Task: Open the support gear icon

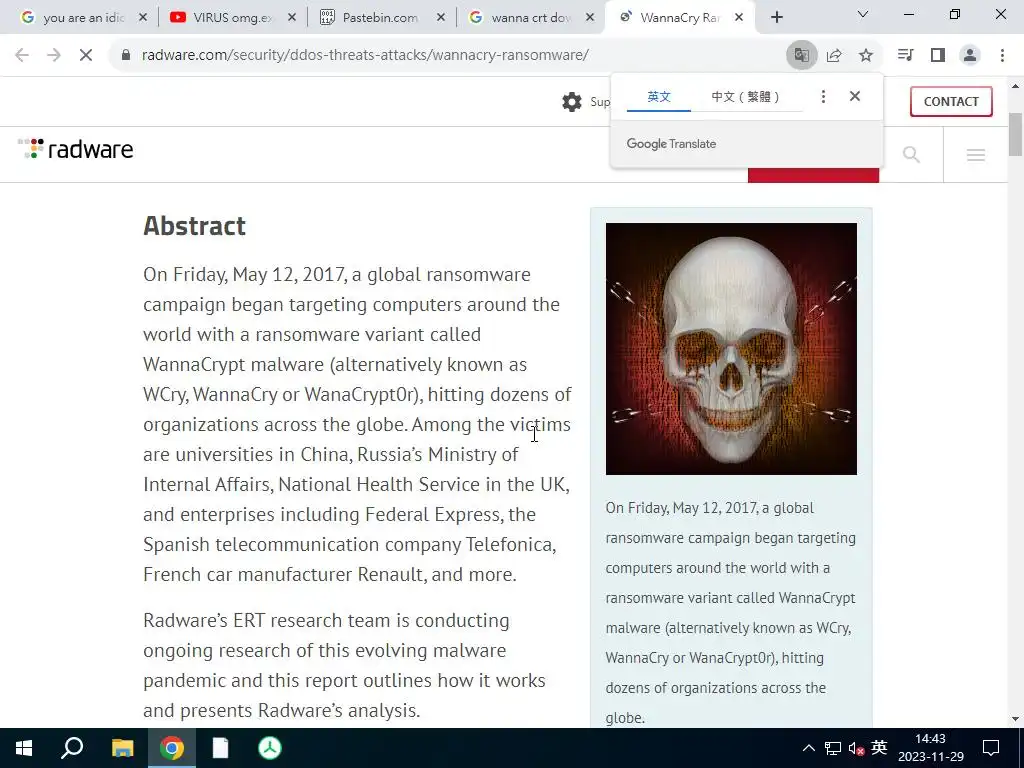Action: (x=571, y=102)
